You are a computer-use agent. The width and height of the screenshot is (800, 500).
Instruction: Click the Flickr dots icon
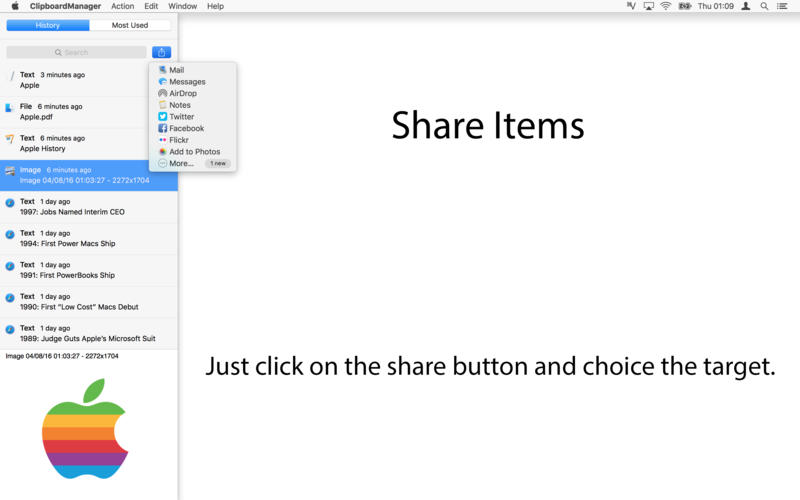point(162,140)
